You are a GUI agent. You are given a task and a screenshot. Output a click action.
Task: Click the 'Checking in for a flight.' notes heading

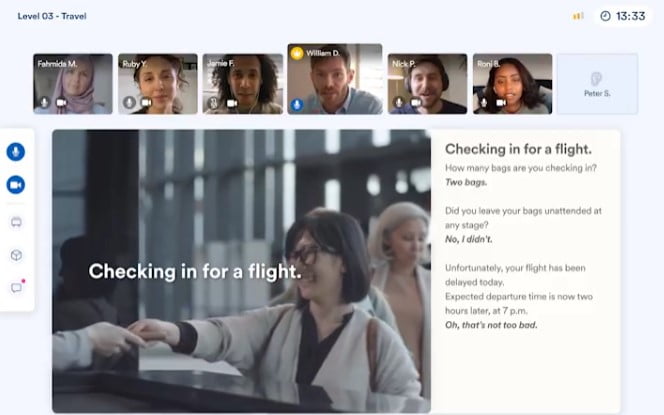(517, 151)
